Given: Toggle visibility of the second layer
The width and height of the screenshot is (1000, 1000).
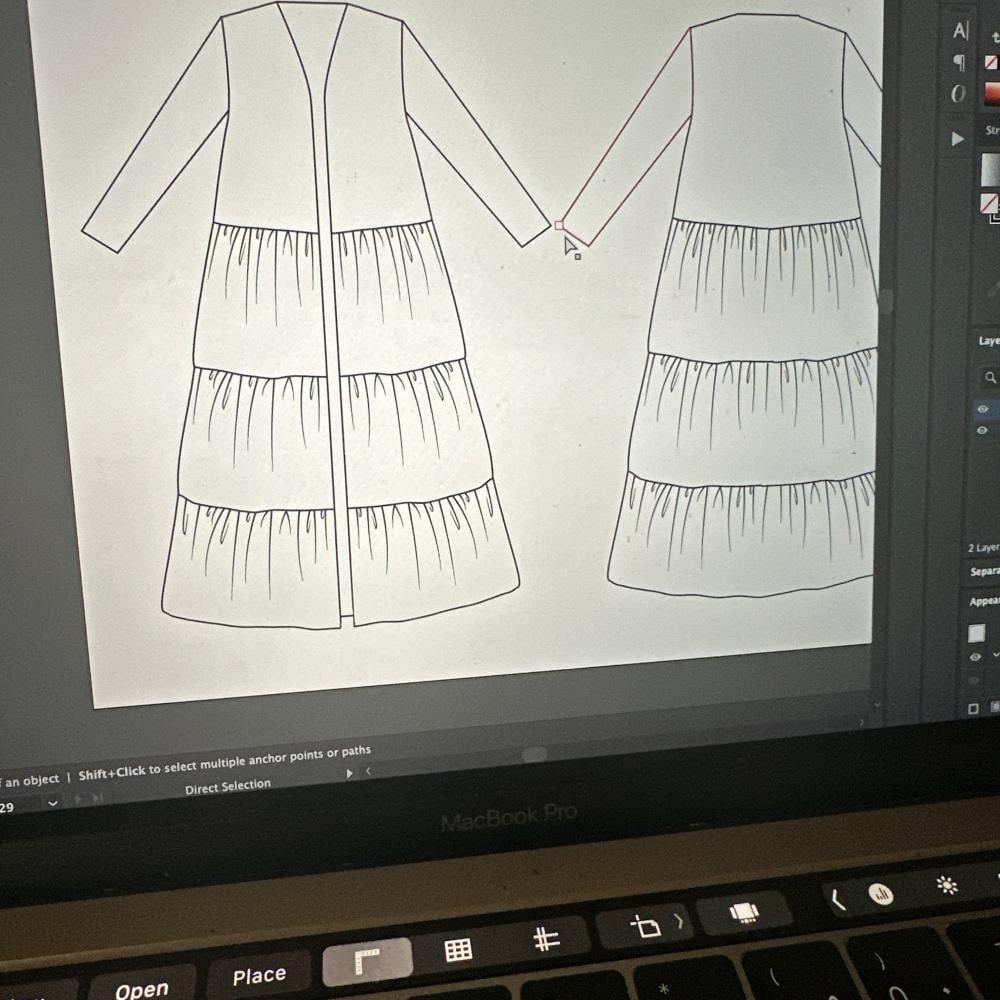Looking at the screenshot, I should (982, 430).
